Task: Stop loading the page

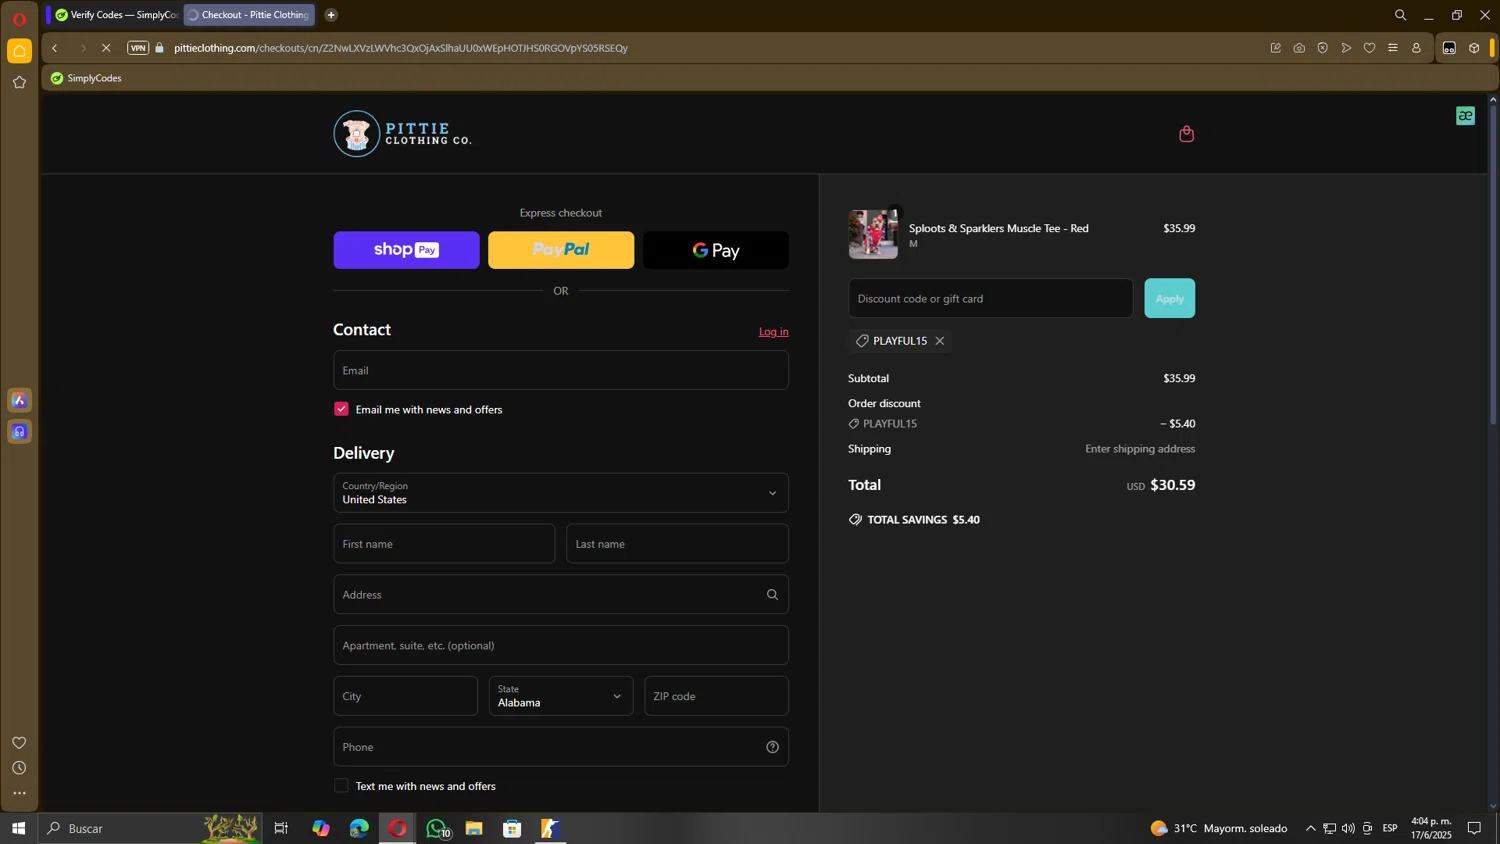Action: pos(106,48)
